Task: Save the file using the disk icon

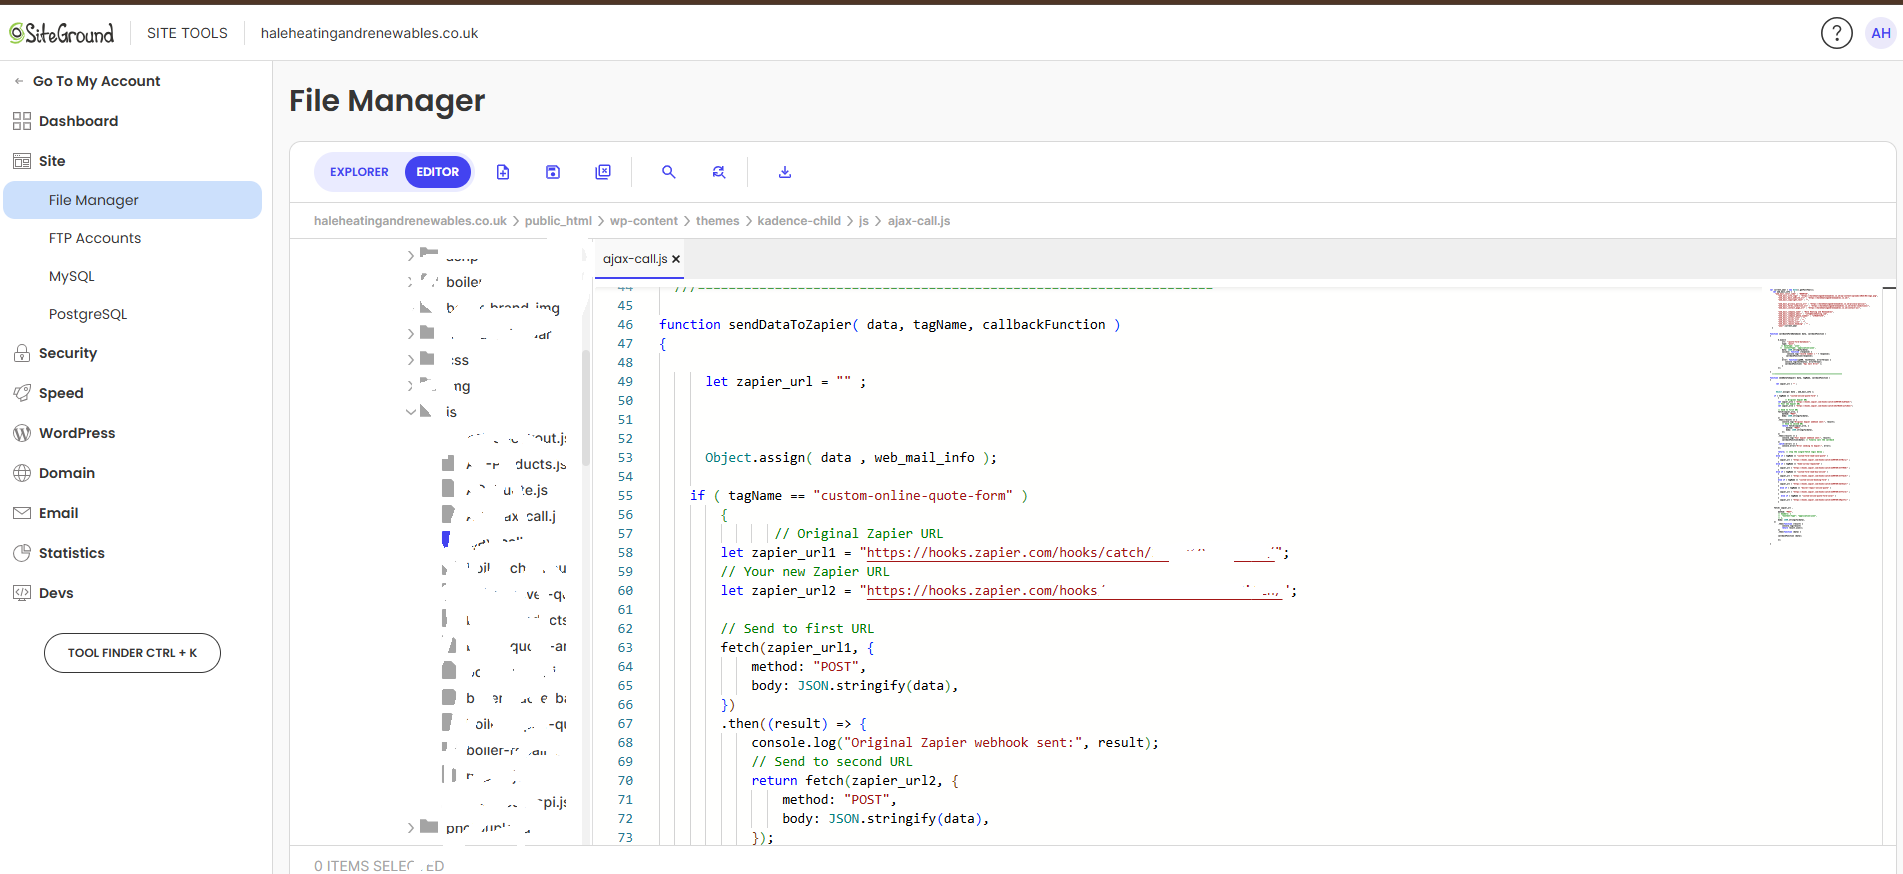Action: click(553, 172)
